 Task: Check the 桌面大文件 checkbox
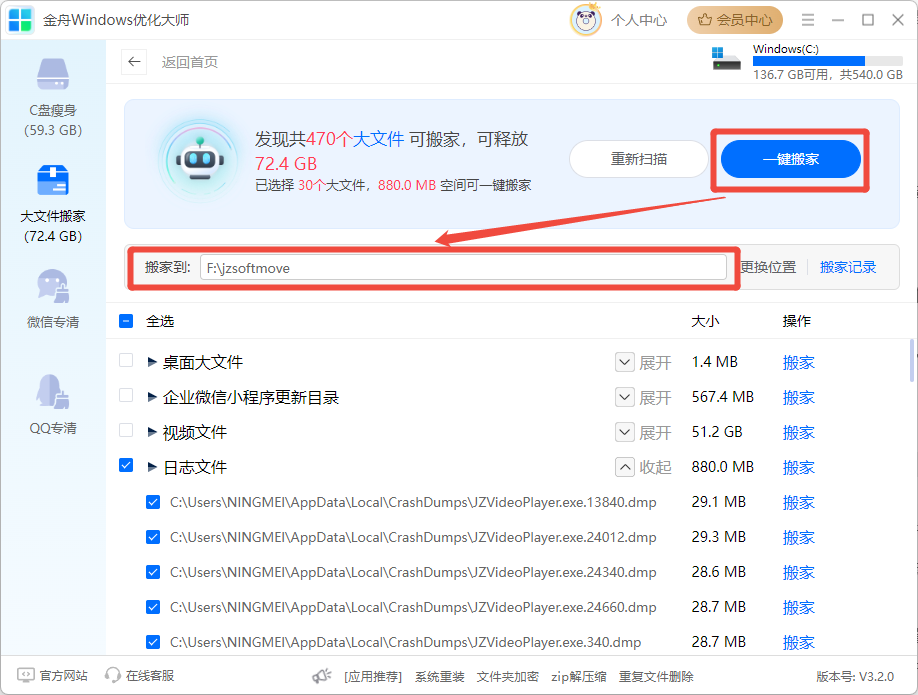tap(126, 360)
